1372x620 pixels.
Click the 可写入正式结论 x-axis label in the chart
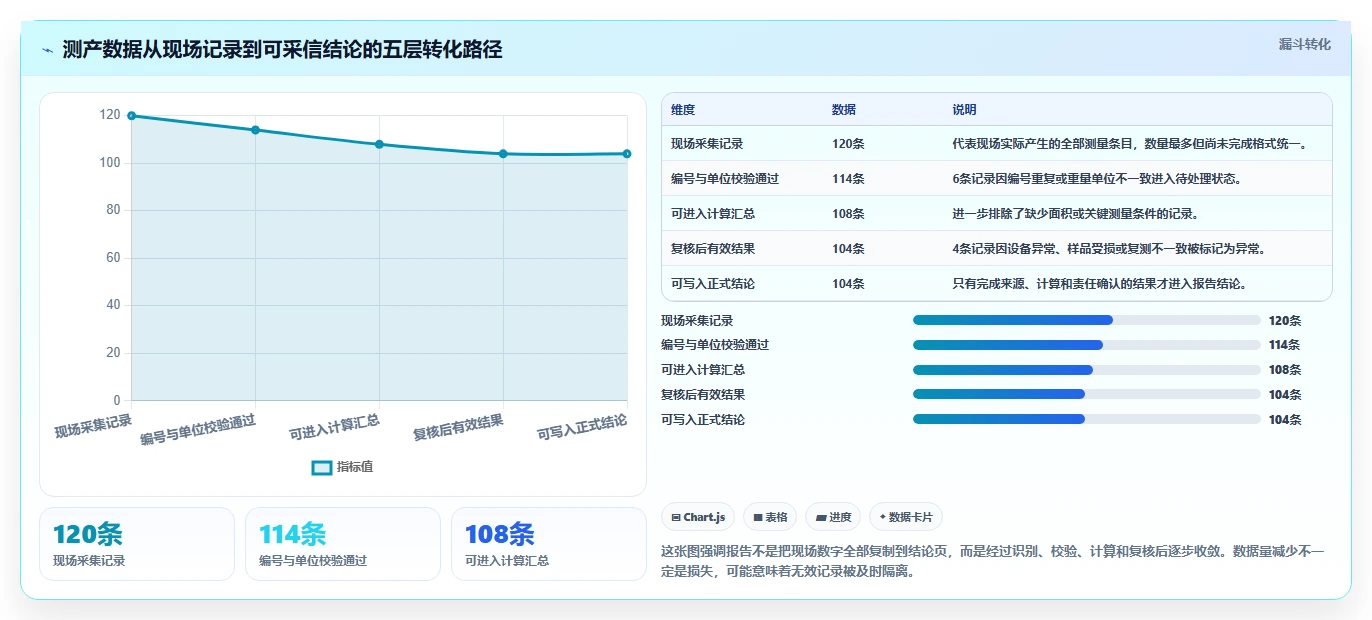pos(582,427)
